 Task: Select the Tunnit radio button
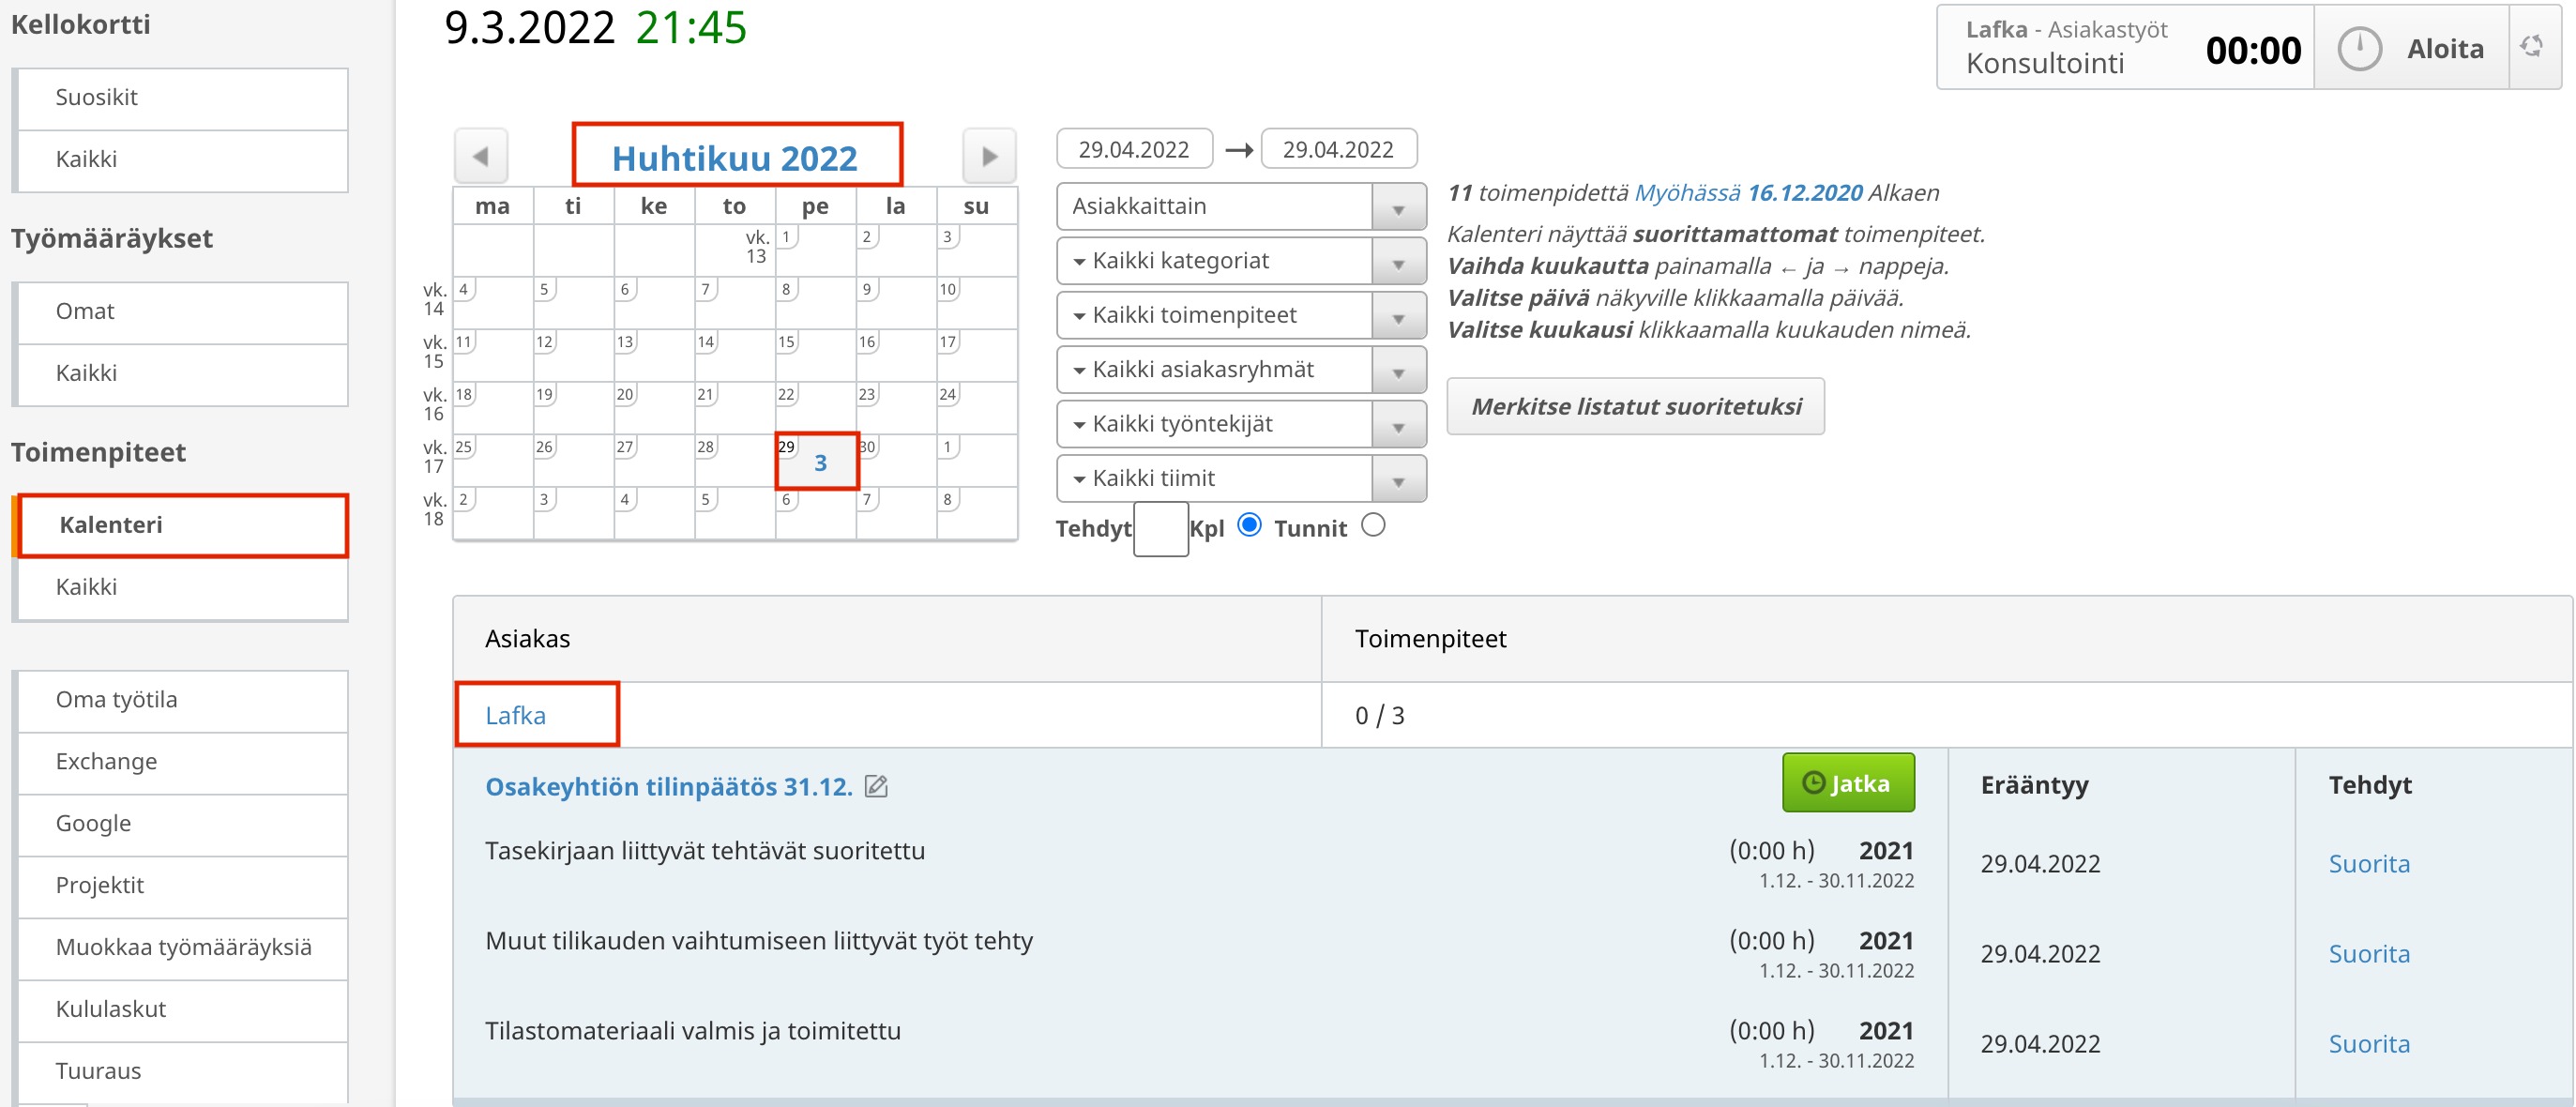click(1374, 525)
